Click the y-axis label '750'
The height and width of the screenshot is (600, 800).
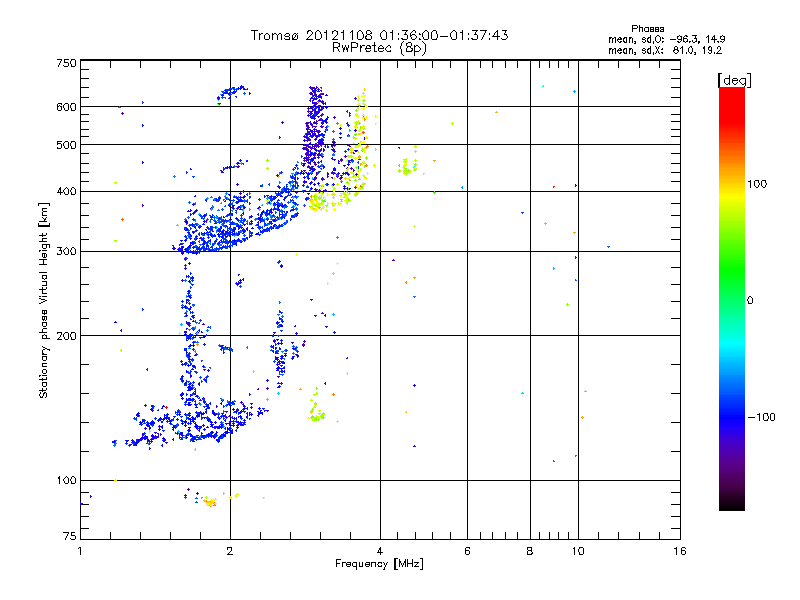66,63
